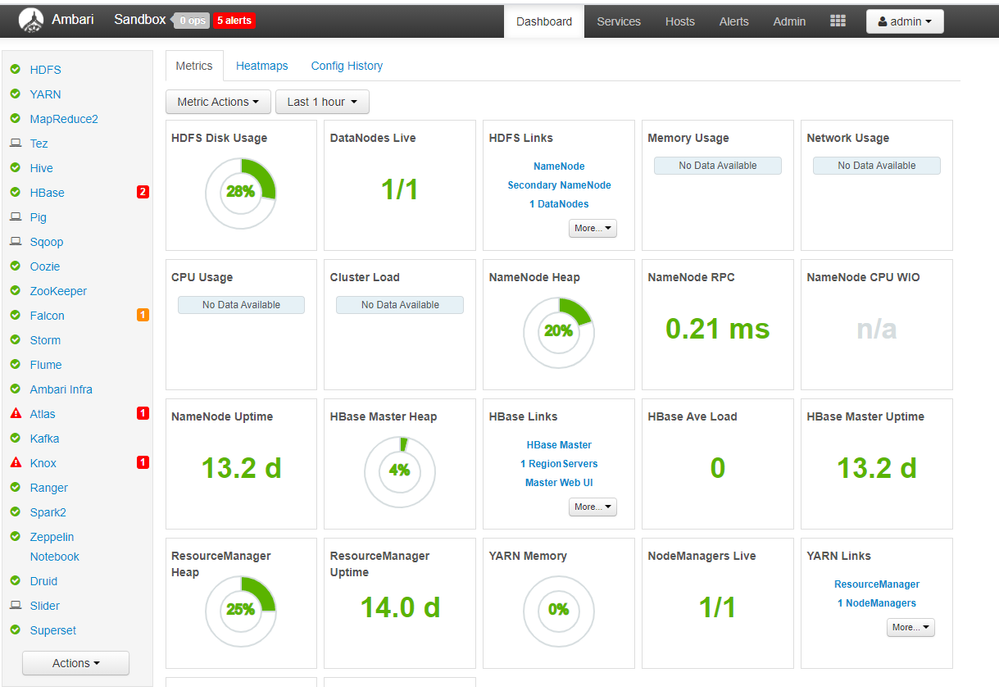Open the Secondary NameNode link
Viewport: 999px width, 687px height.
[559, 185]
